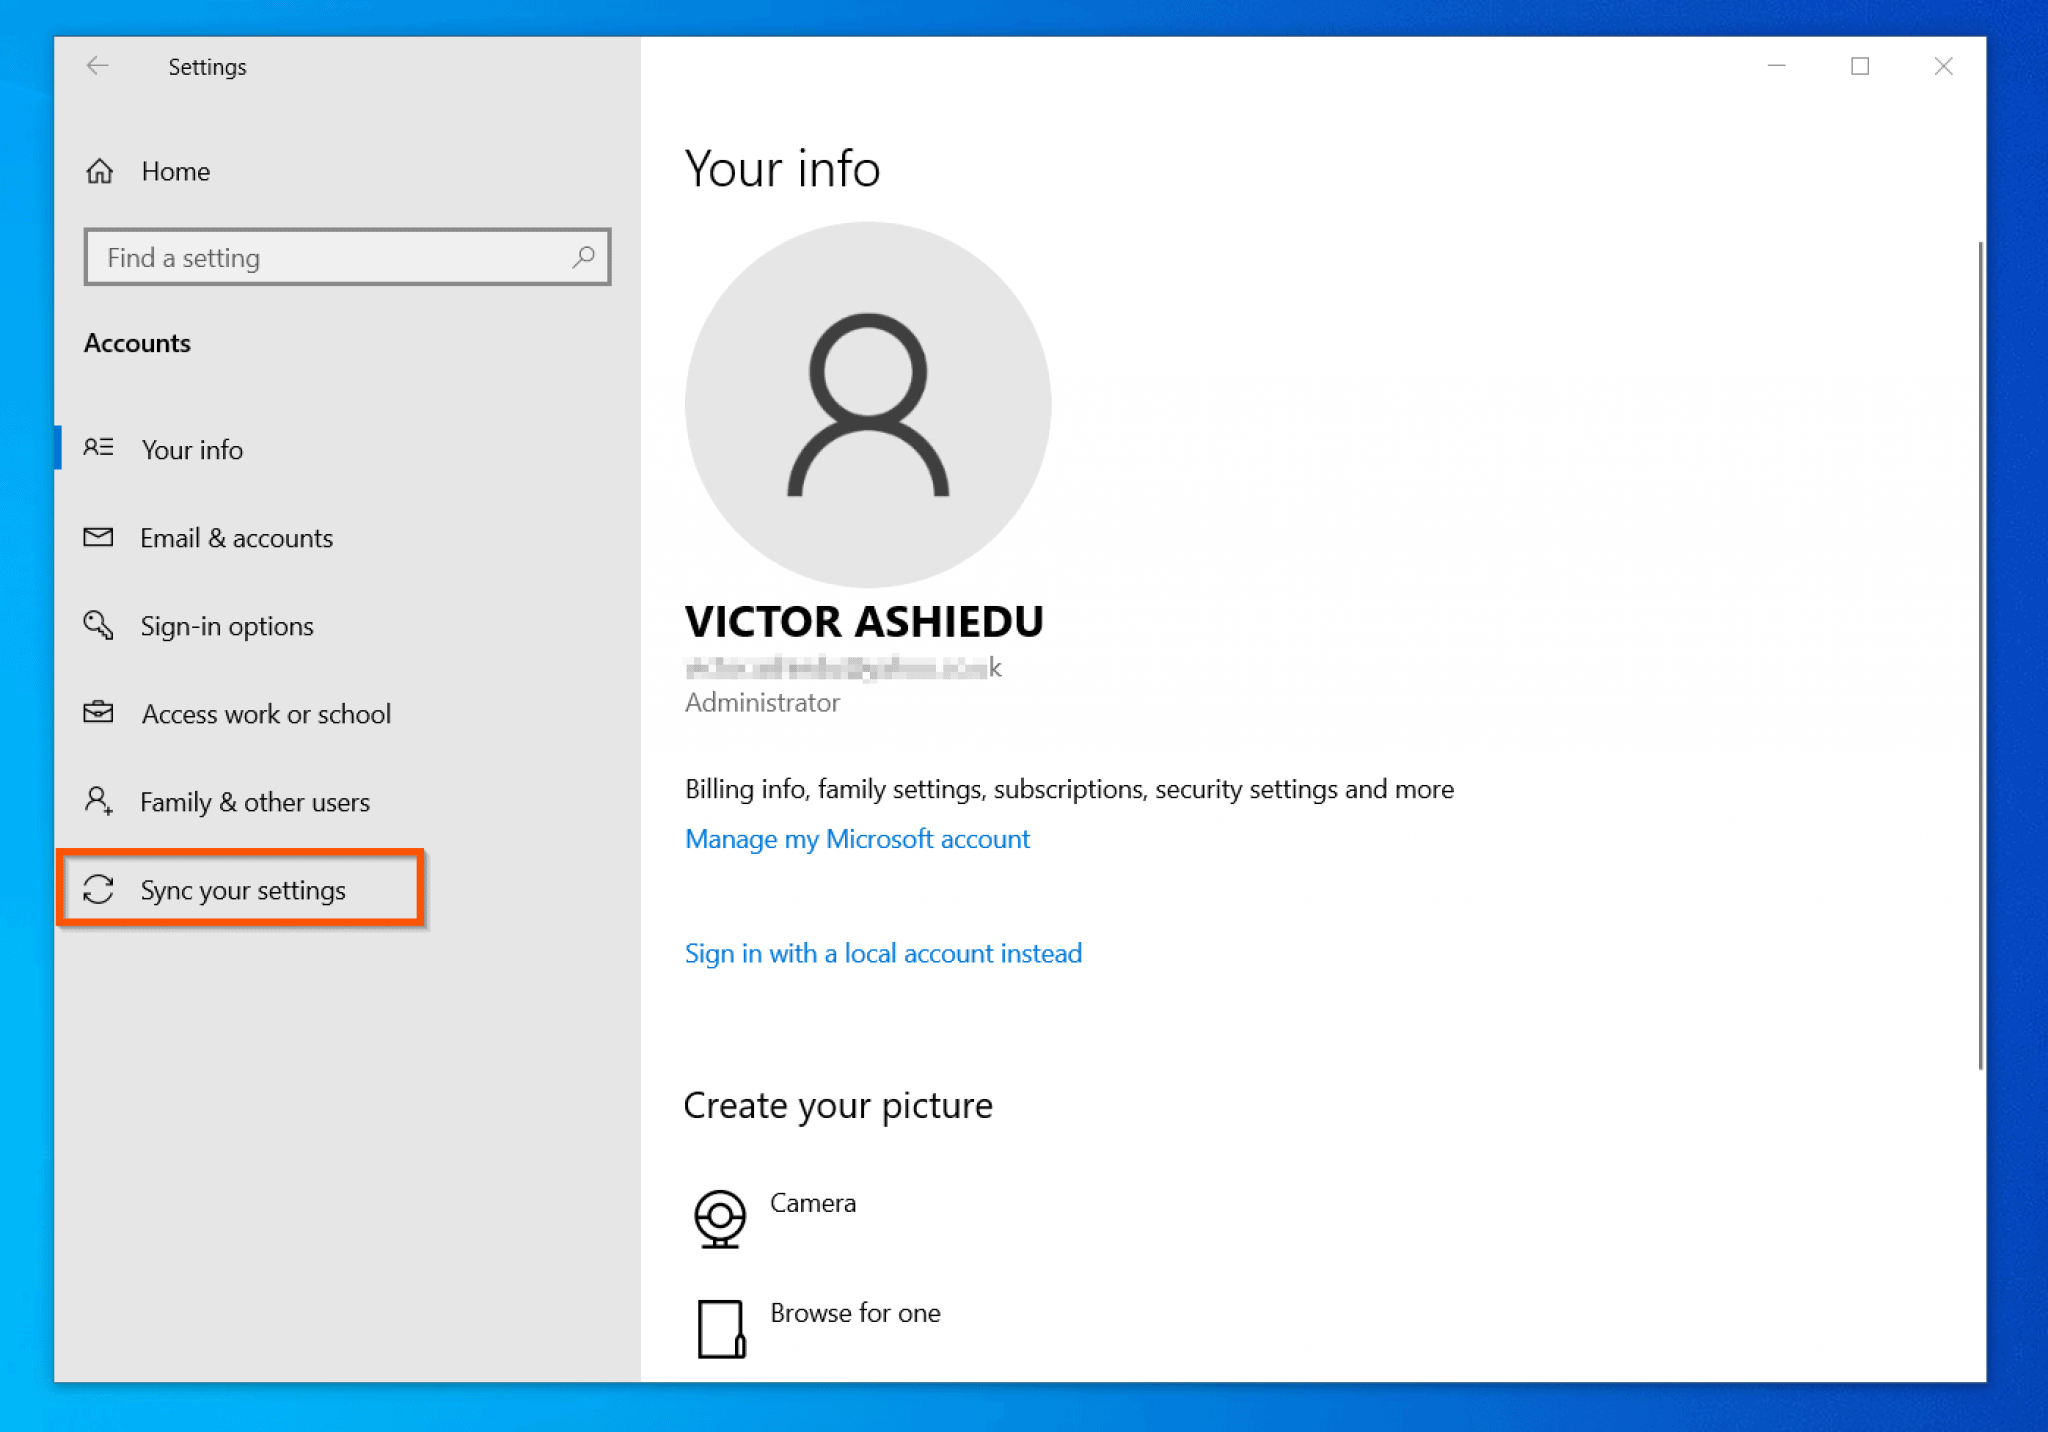
Task: Click the Accounts section heading
Action: (137, 343)
